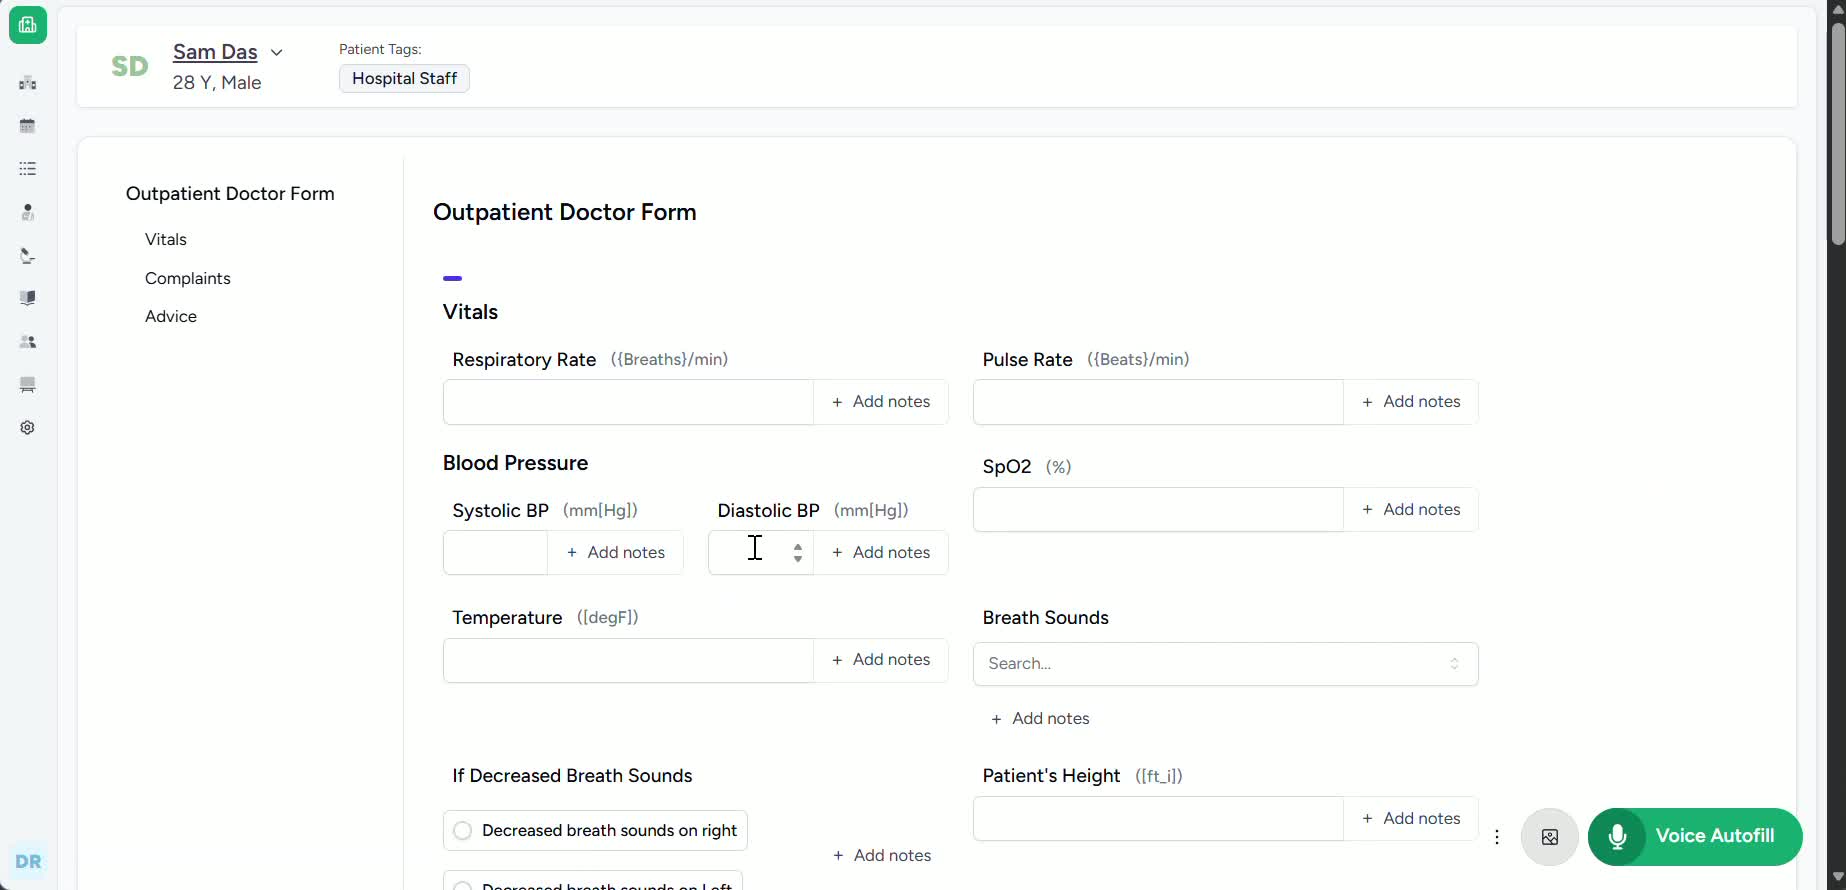Focus the Pulse Rate input field
1846x890 pixels.
(x=1158, y=402)
